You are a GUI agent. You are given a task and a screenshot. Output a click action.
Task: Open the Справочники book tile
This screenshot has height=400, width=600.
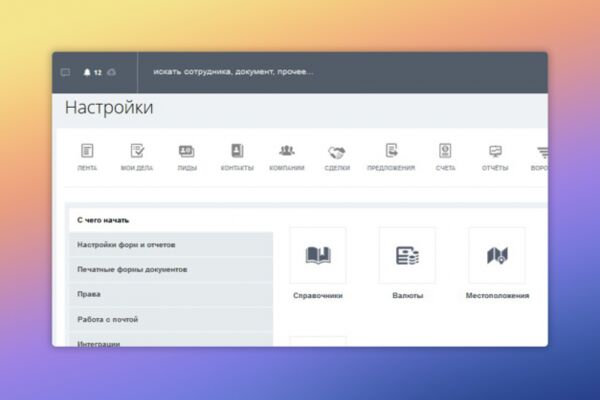pyautogui.click(x=318, y=255)
